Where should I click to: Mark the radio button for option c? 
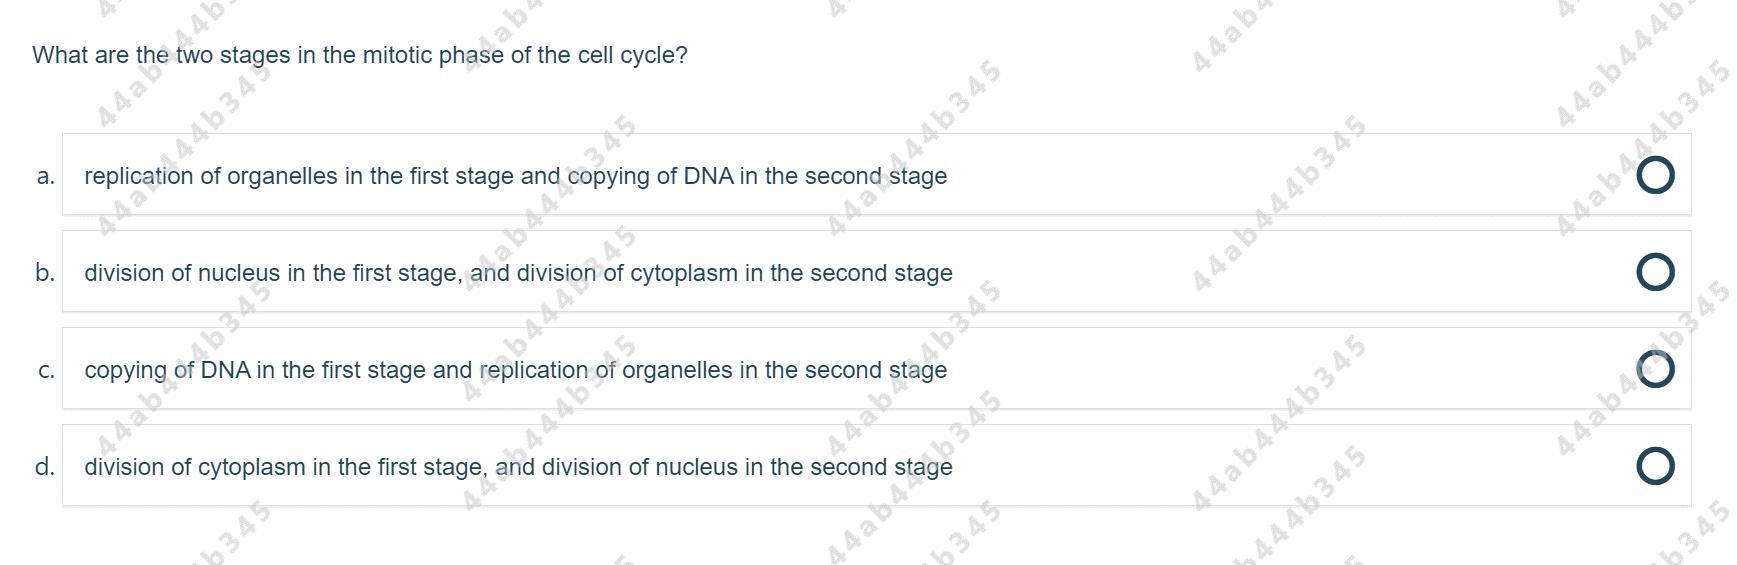click(x=1655, y=369)
